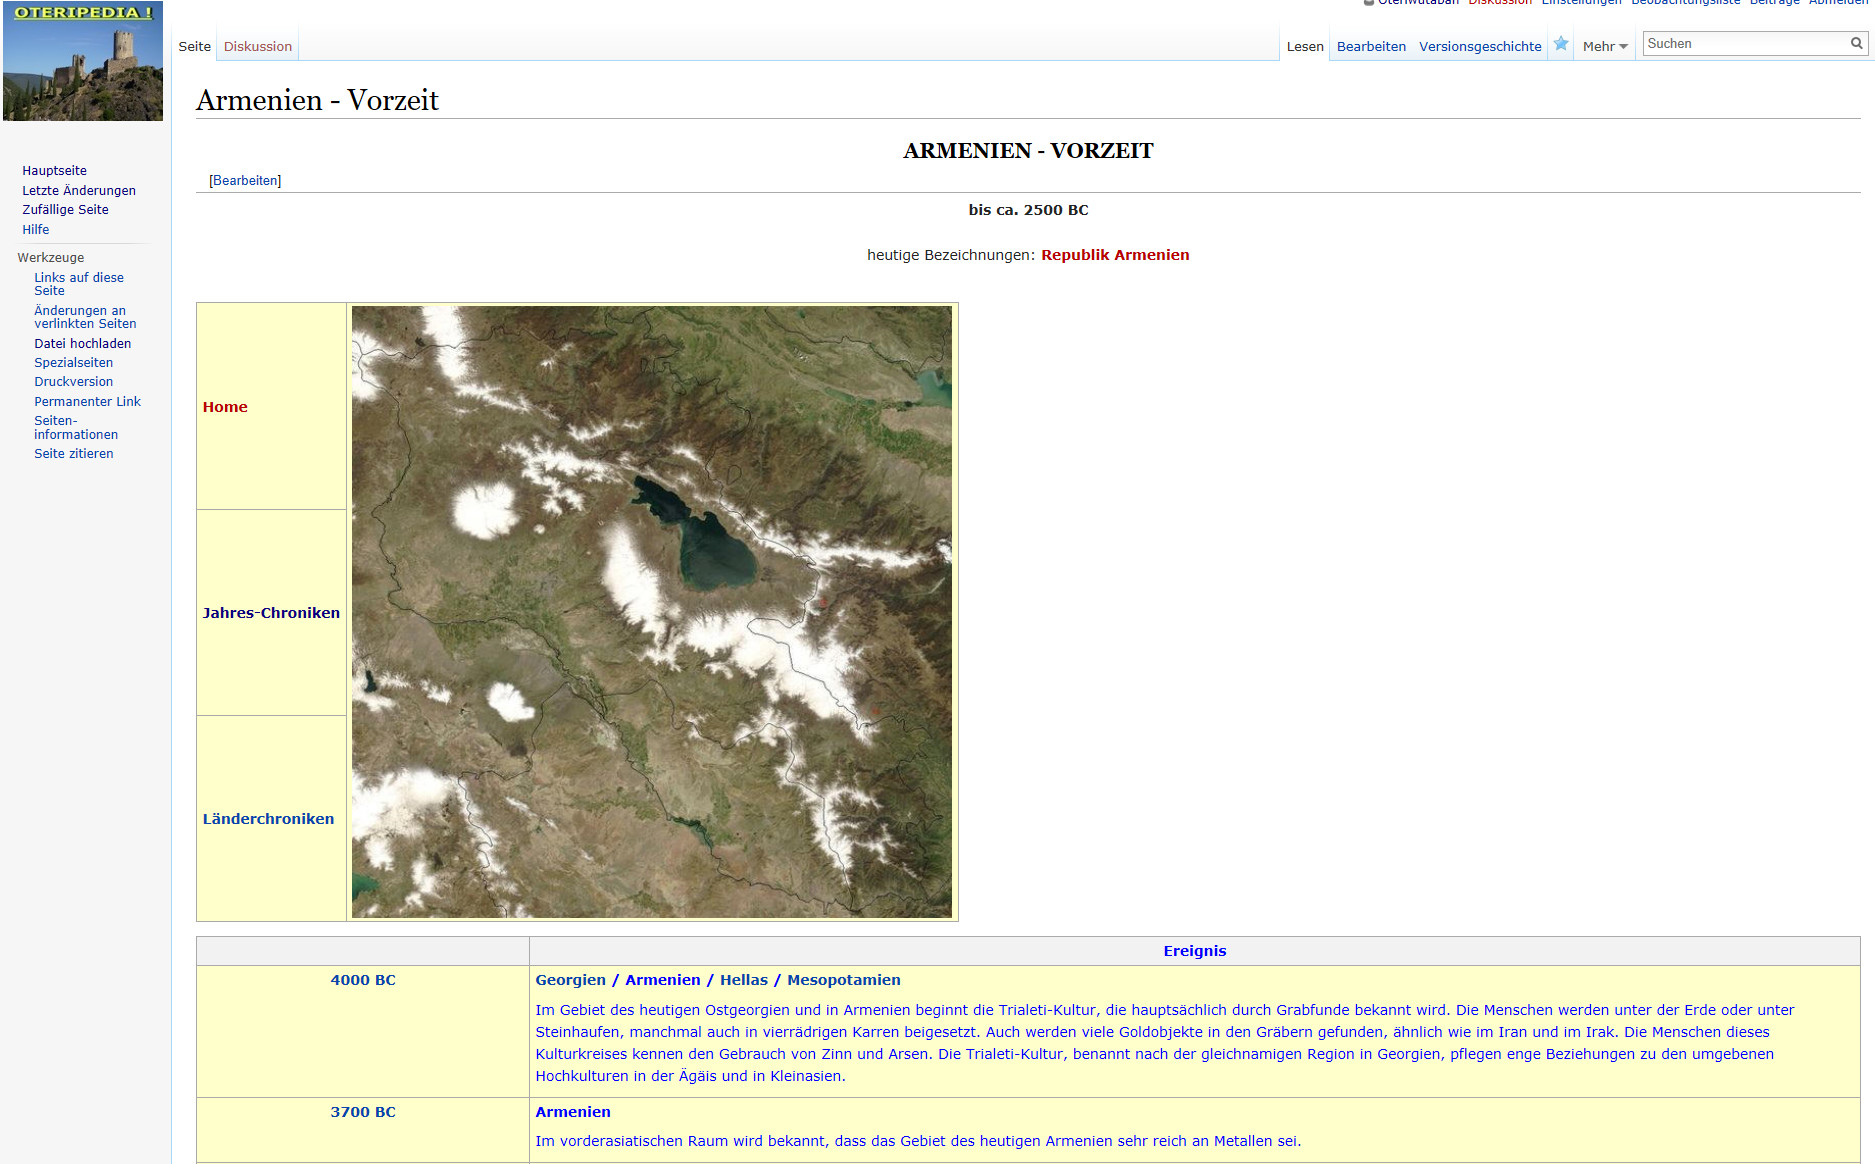Image resolution: width=1875 pixels, height=1164 pixels.
Task: Toggle the watchlist star icon
Action: pyautogui.click(x=1561, y=44)
